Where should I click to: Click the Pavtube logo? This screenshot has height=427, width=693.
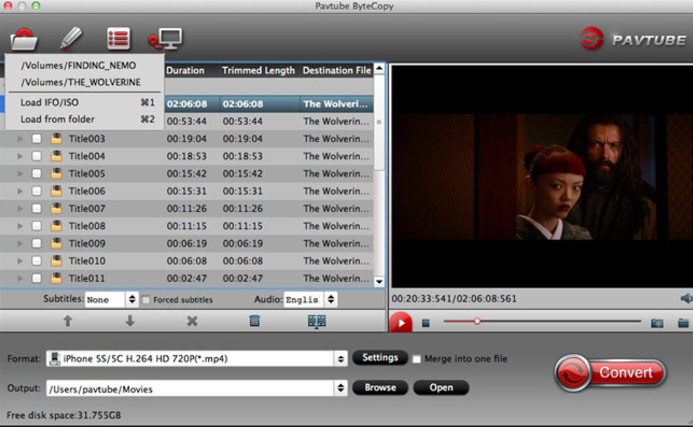[633, 39]
